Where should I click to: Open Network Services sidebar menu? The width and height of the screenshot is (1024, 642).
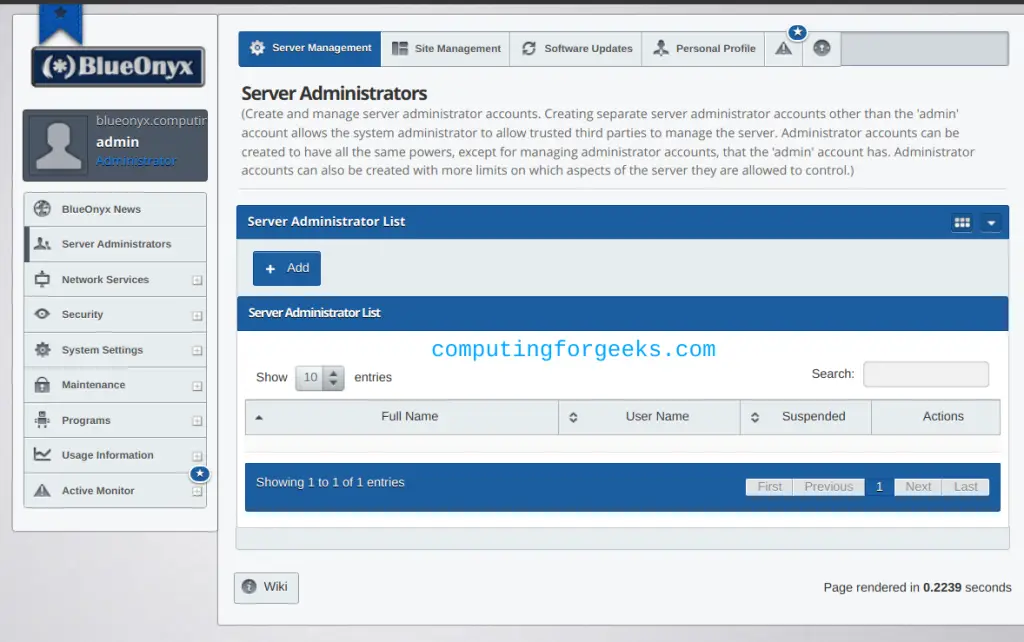click(116, 280)
